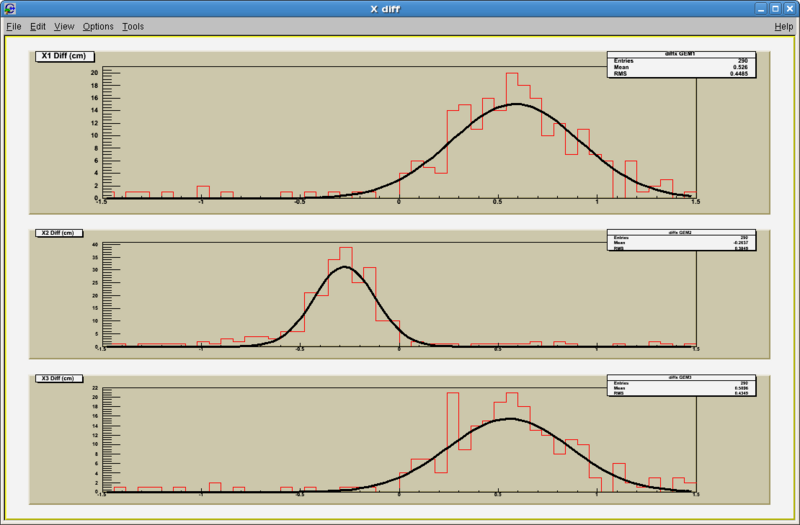800x525 pixels.
Task: Click the Entries row in GEM3 stats box
Action: [681, 383]
